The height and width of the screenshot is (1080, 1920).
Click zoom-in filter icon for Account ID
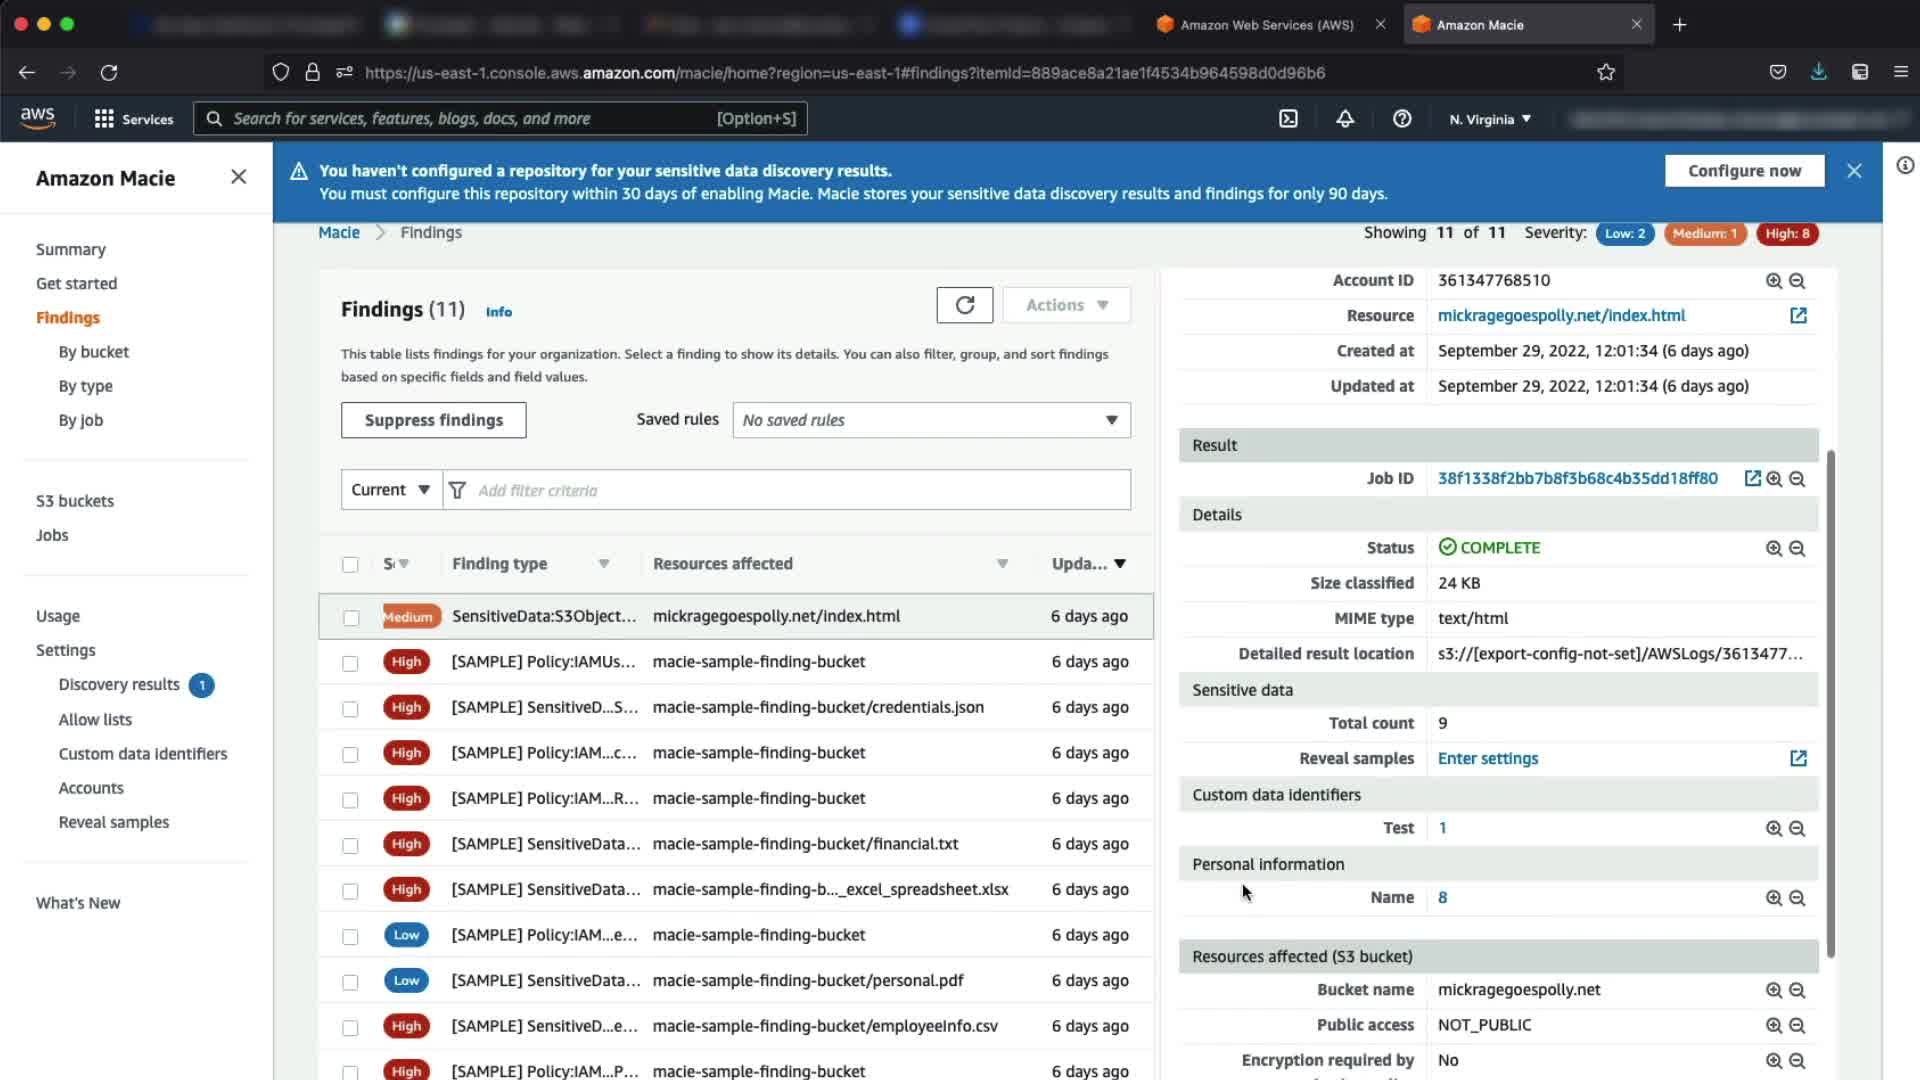tap(1773, 281)
